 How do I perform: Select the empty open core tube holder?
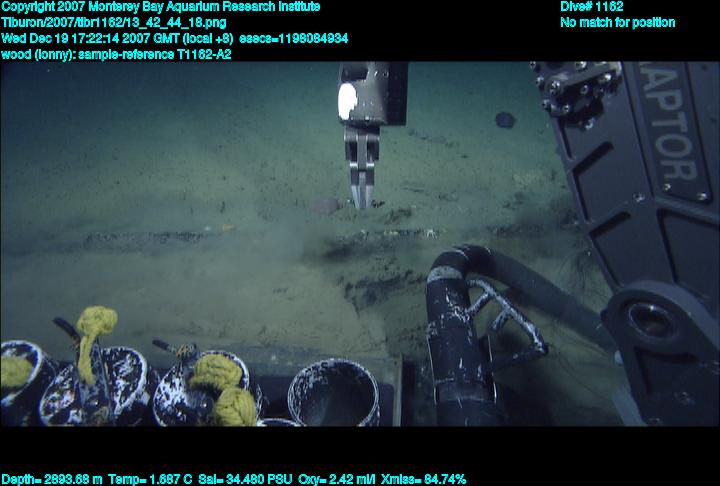[x=333, y=391]
